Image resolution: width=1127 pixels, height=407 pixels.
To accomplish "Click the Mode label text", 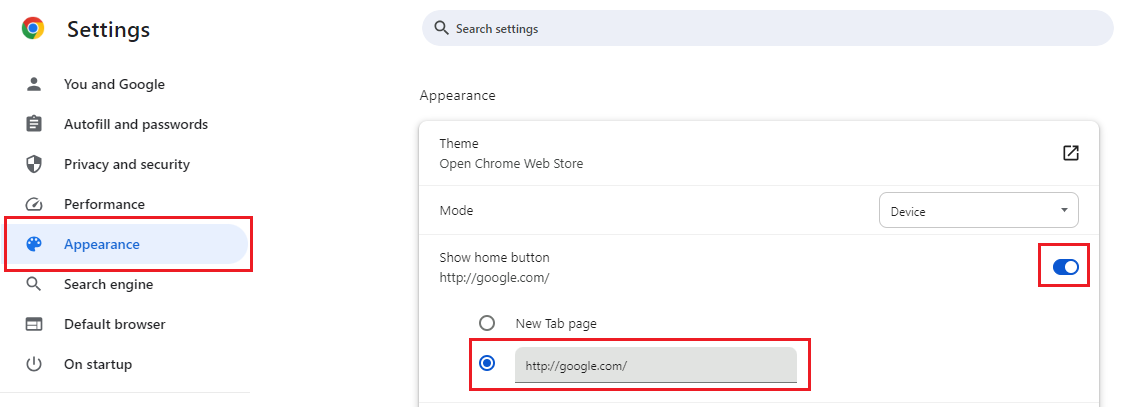I will click(x=456, y=211).
